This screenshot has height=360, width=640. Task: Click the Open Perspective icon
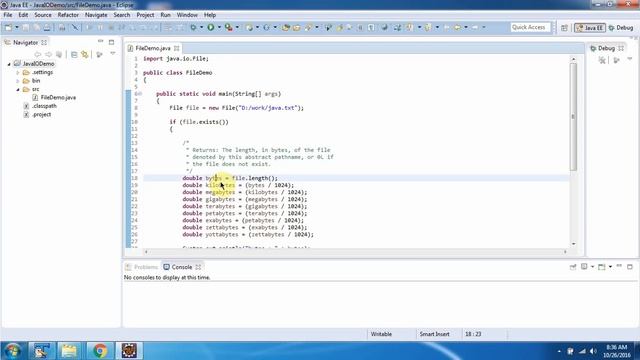(x=564, y=27)
